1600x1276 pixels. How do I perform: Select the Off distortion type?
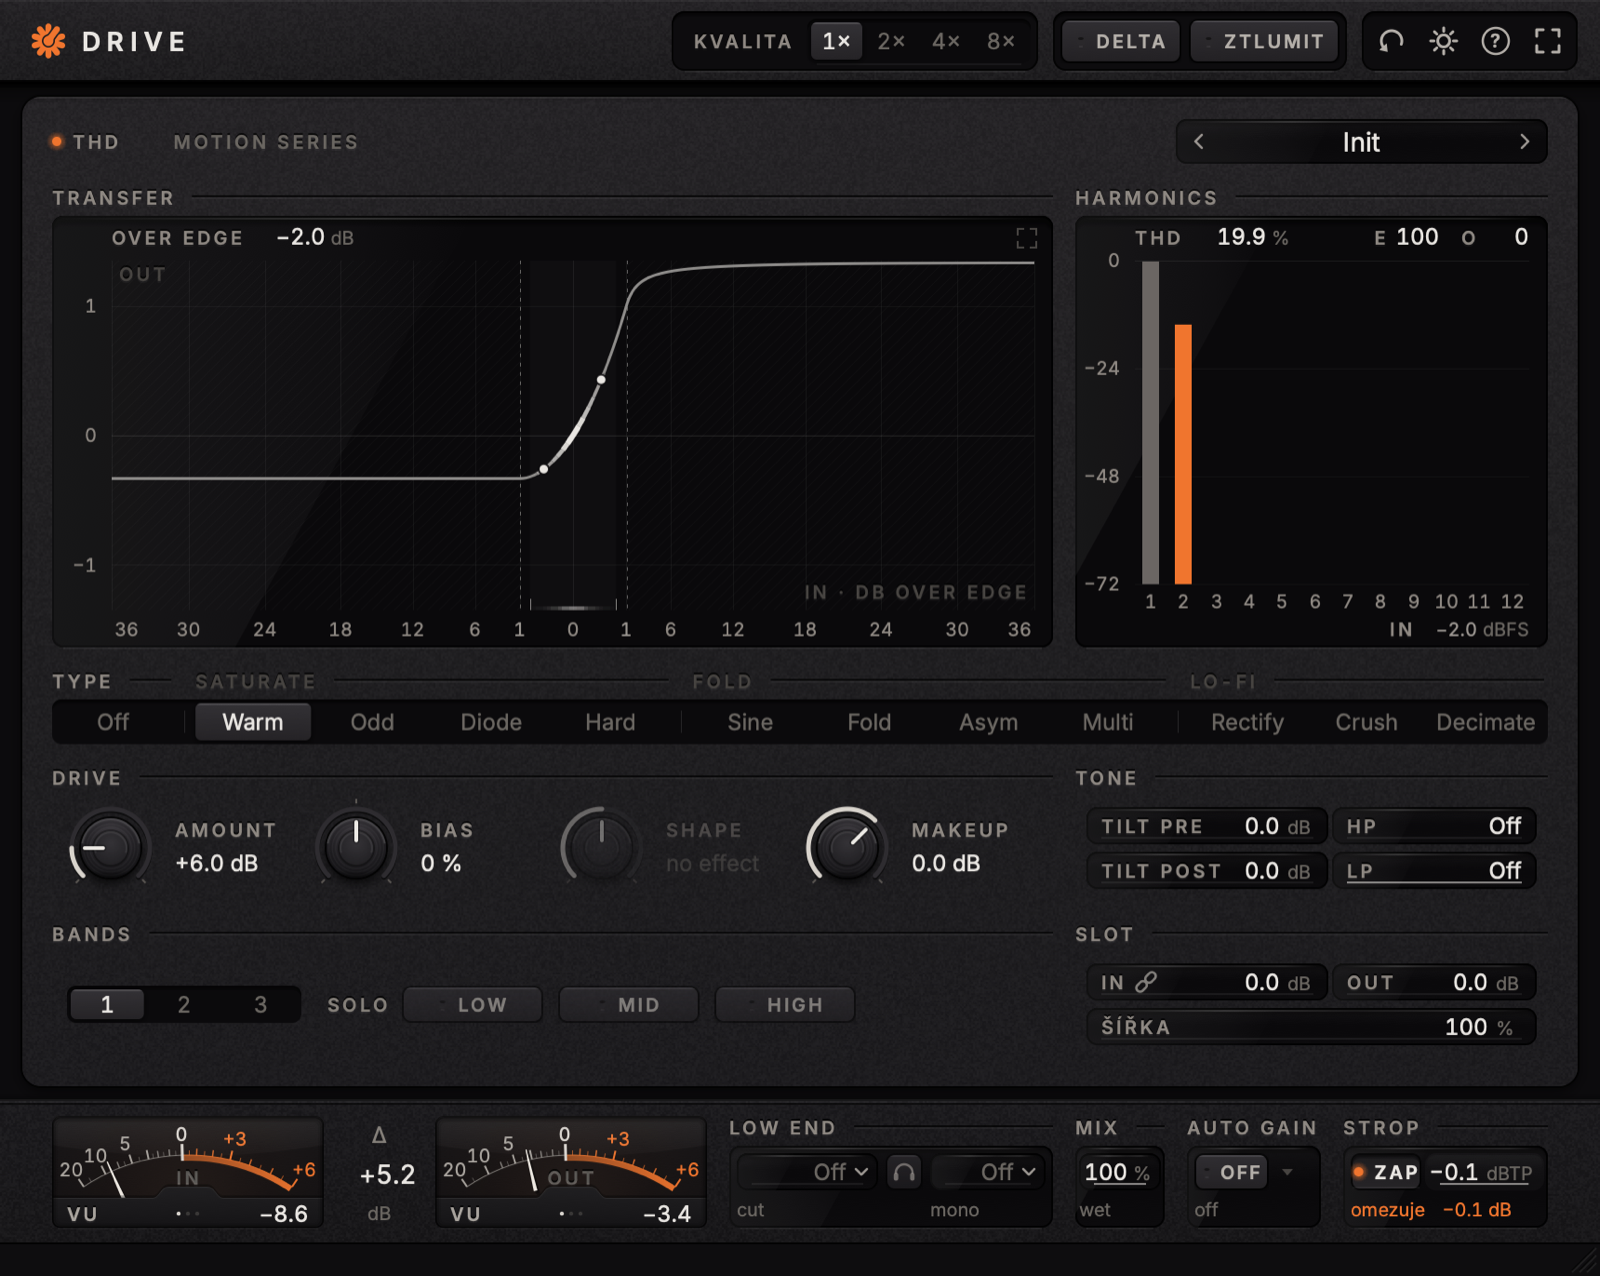pyautogui.click(x=113, y=722)
